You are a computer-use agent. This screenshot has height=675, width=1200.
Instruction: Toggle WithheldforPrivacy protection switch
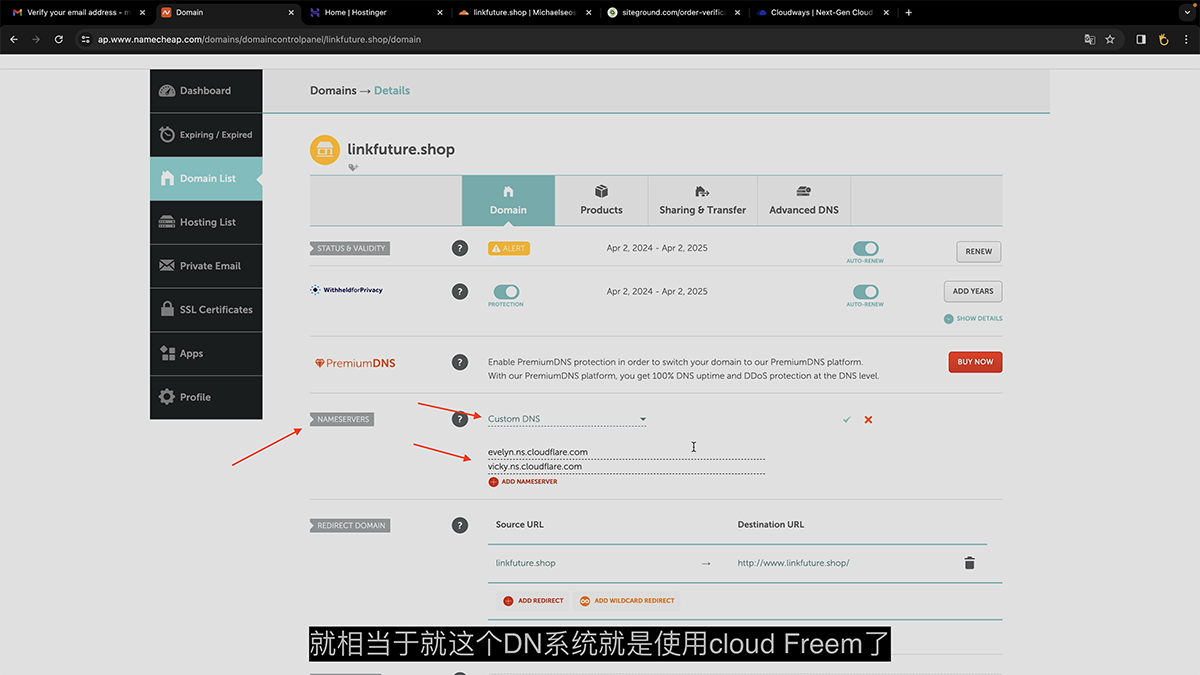click(x=505, y=292)
